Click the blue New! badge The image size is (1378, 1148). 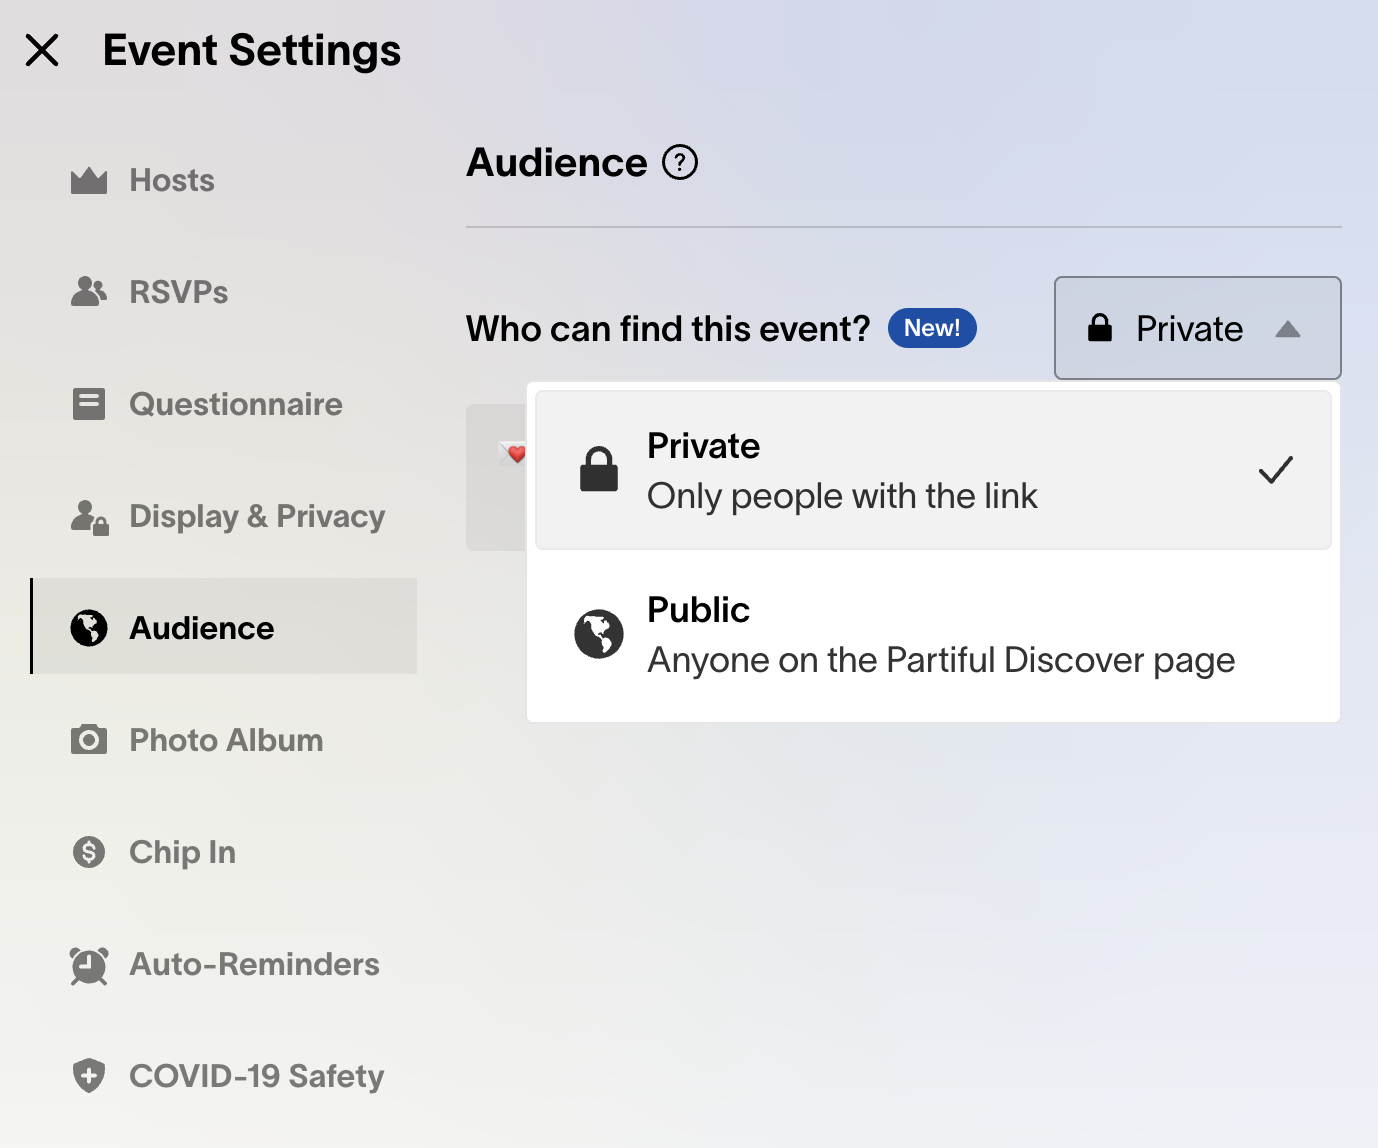932,328
